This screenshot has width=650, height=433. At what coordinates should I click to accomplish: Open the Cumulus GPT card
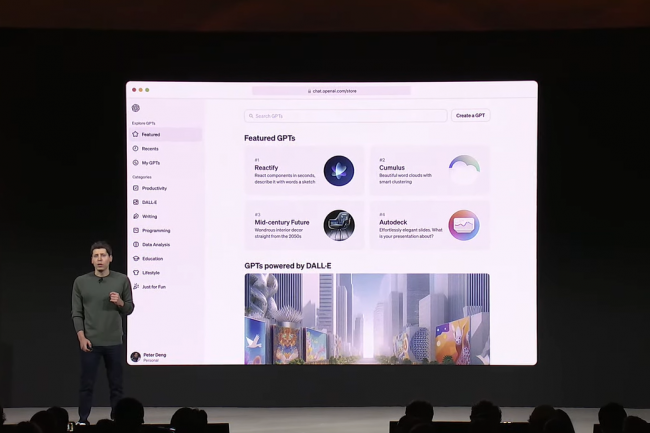429,170
